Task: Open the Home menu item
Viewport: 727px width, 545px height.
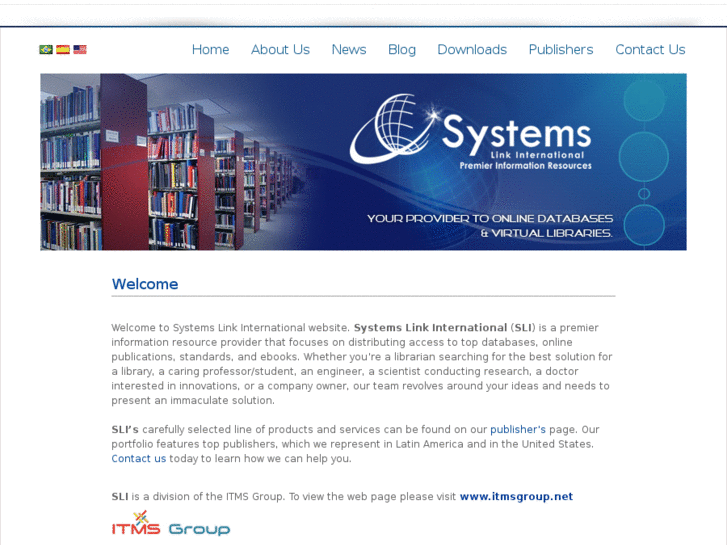Action: coord(210,50)
